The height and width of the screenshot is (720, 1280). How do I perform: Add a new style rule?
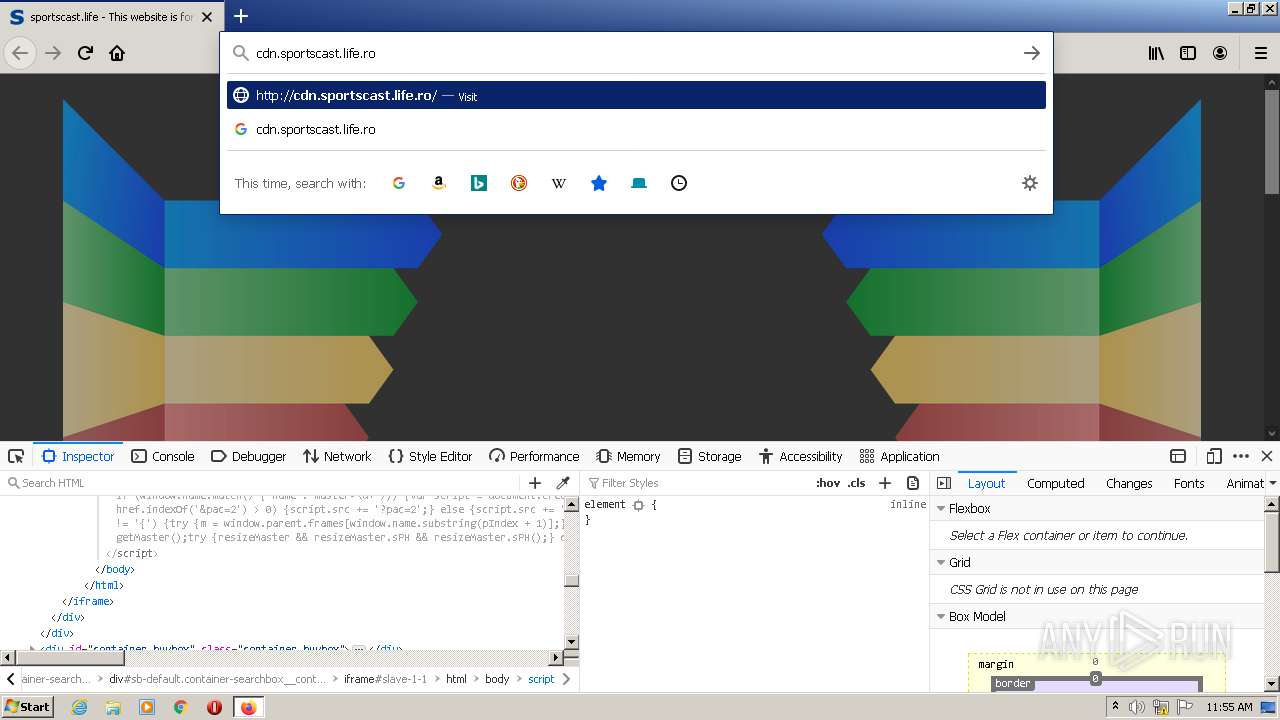pyautogui.click(x=885, y=483)
